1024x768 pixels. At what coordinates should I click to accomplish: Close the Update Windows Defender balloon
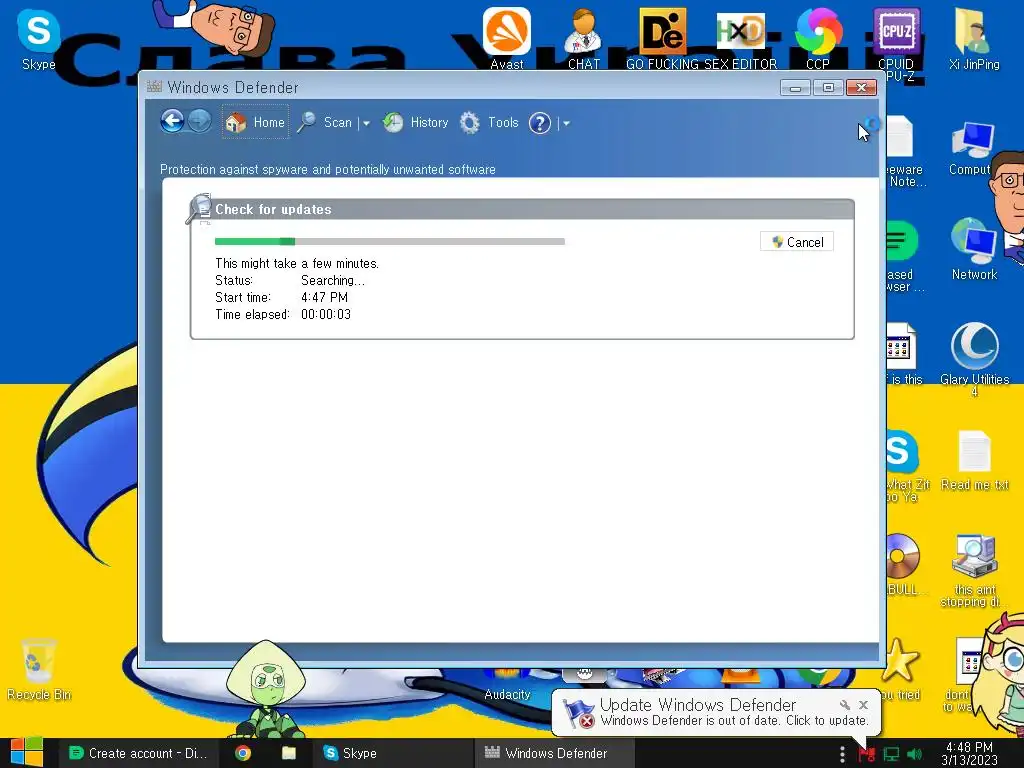click(x=863, y=705)
